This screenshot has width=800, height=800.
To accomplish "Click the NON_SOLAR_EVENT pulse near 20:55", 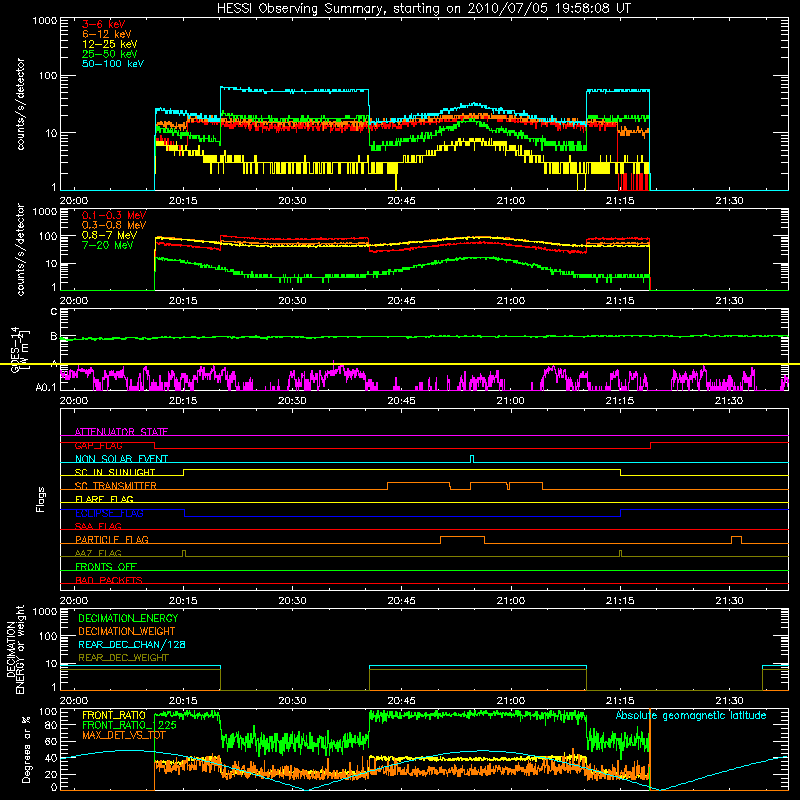I will click(x=472, y=458).
